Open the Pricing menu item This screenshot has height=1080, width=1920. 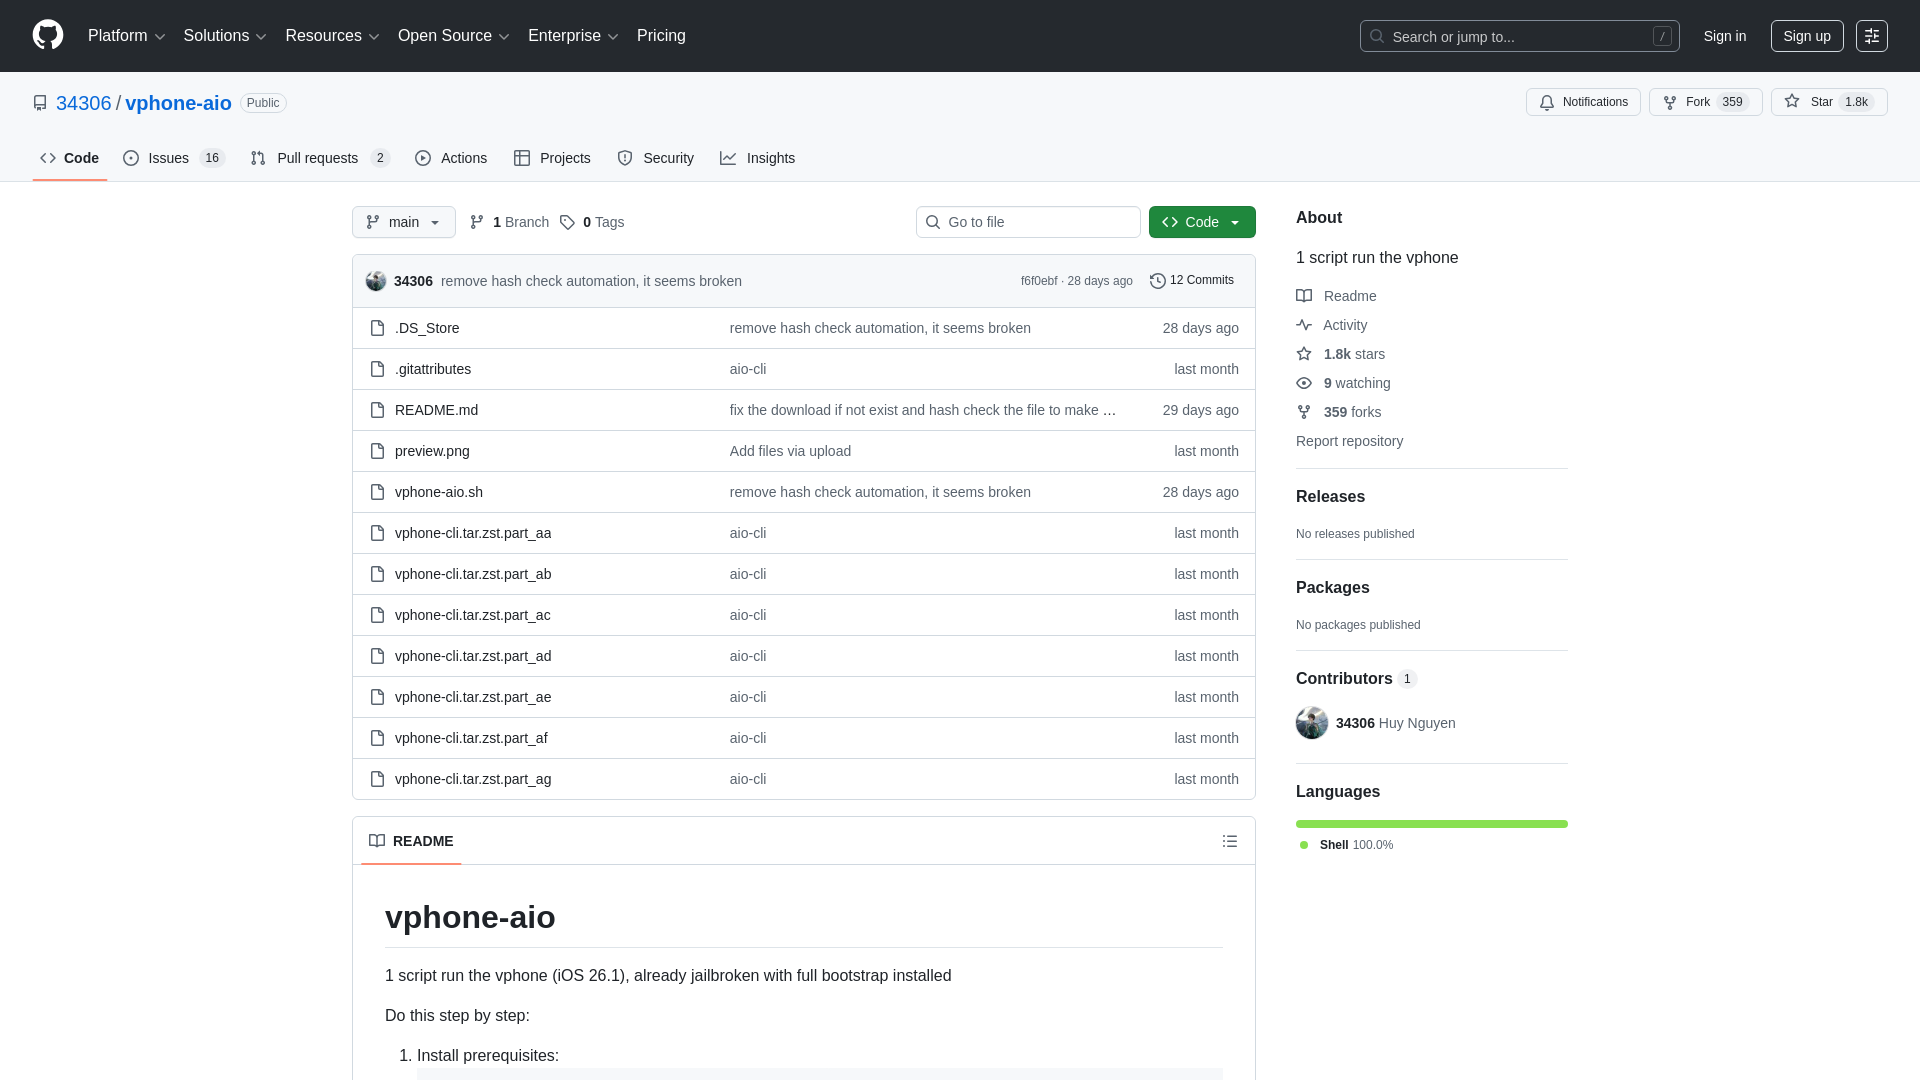[661, 36]
